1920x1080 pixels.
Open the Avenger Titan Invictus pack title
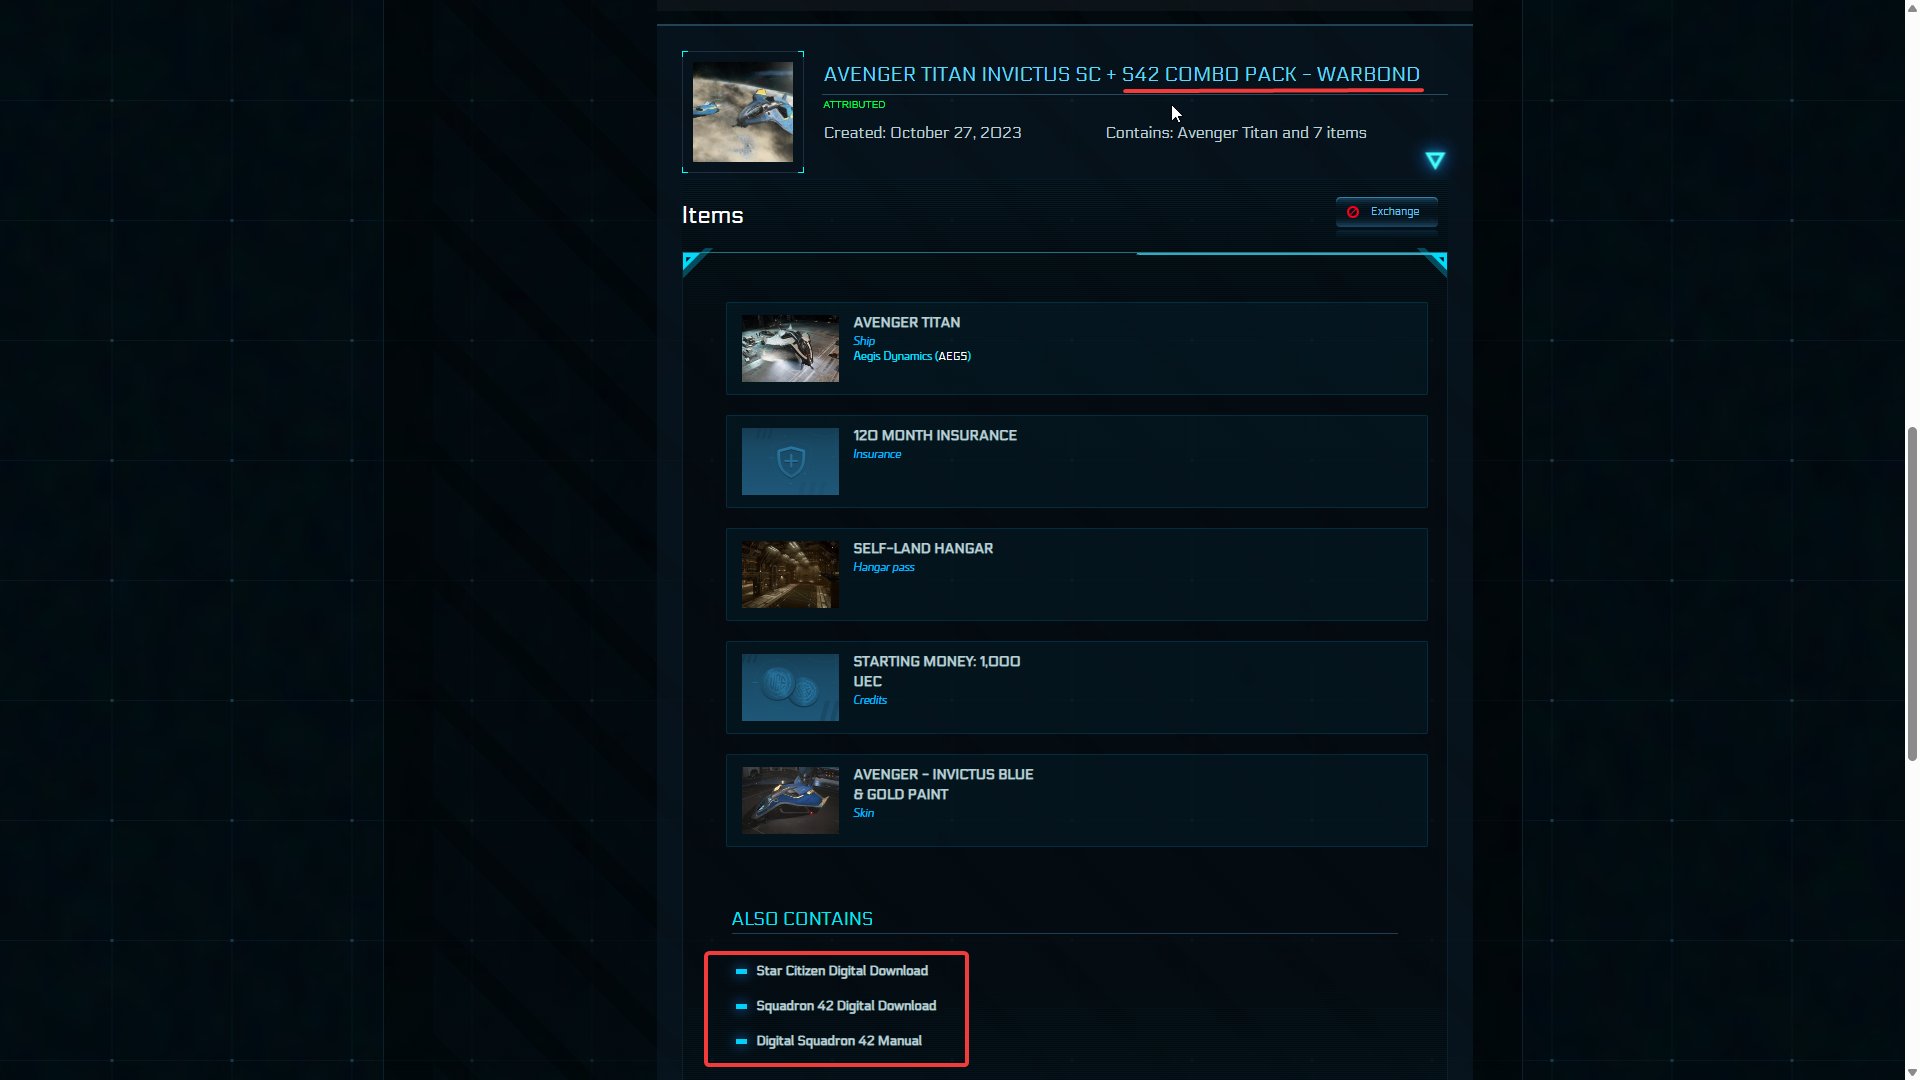[1121, 74]
